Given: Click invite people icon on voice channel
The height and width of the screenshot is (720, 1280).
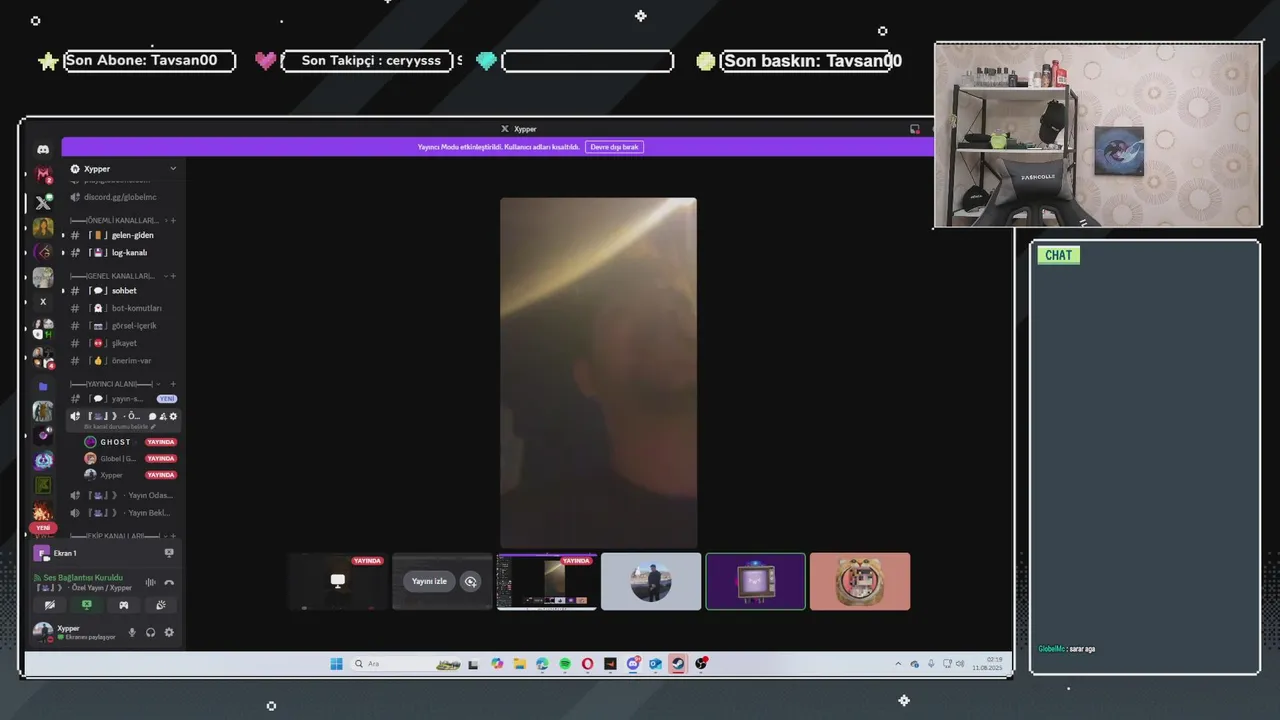Looking at the screenshot, I should click(x=163, y=416).
